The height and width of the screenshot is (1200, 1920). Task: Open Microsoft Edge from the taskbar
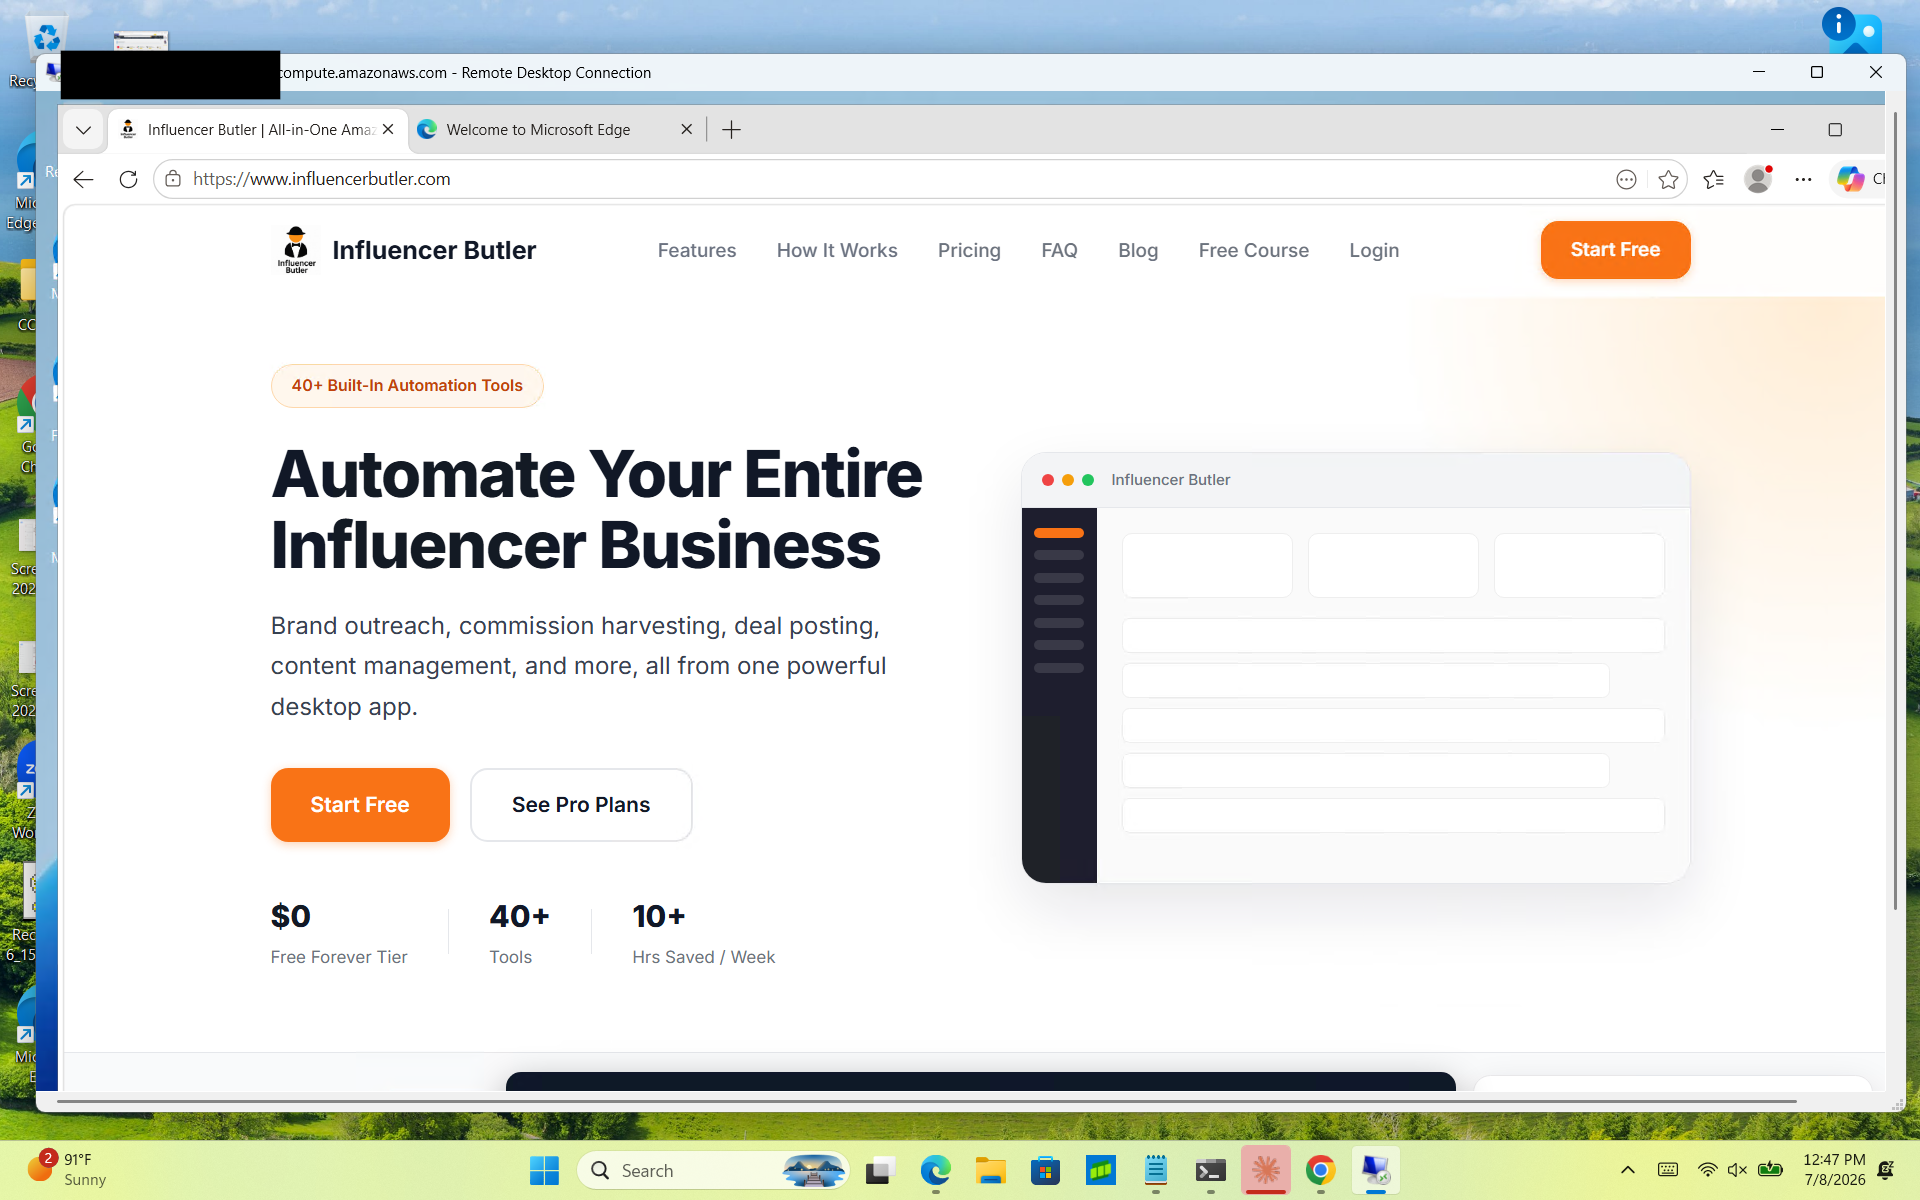pyautogui.click(x=936, y=1170)
